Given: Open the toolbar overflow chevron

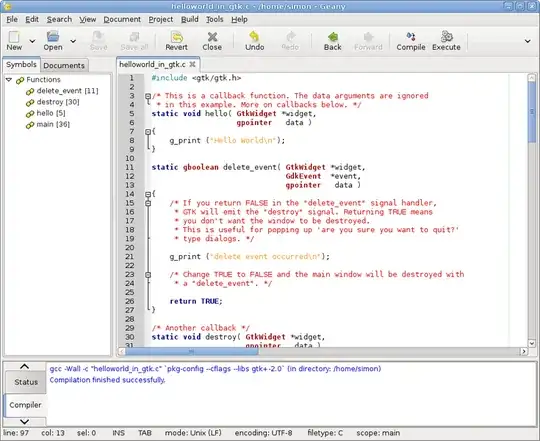Looking at the screenshot, I should click(527, 41).
